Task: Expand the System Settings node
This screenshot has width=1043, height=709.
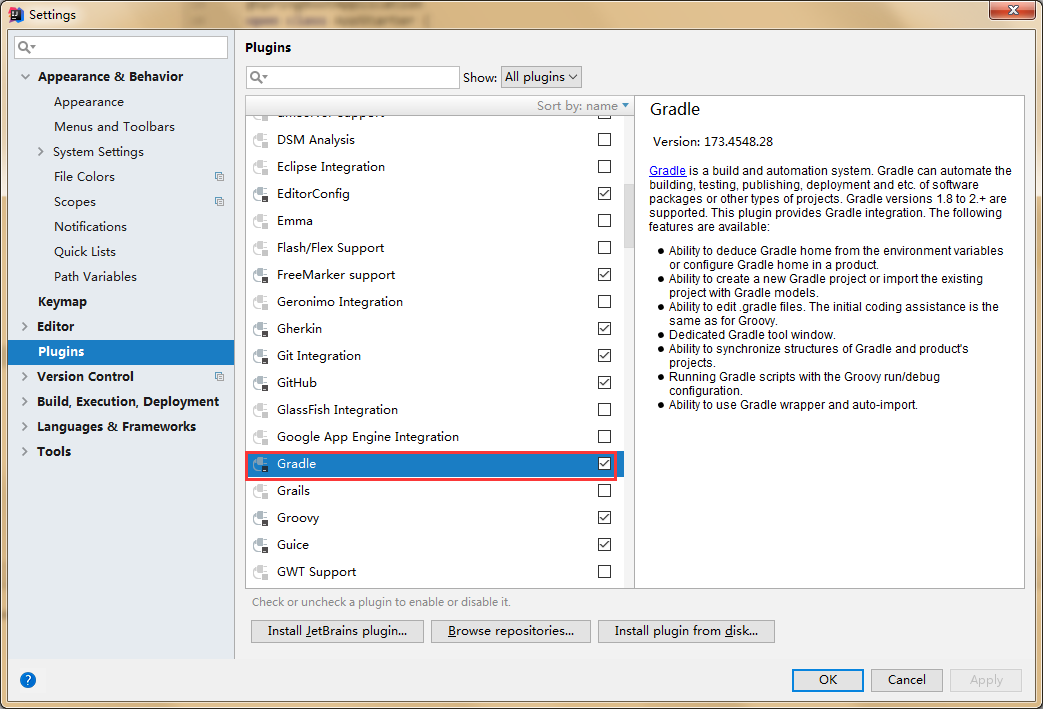Action: click(41, 152)
